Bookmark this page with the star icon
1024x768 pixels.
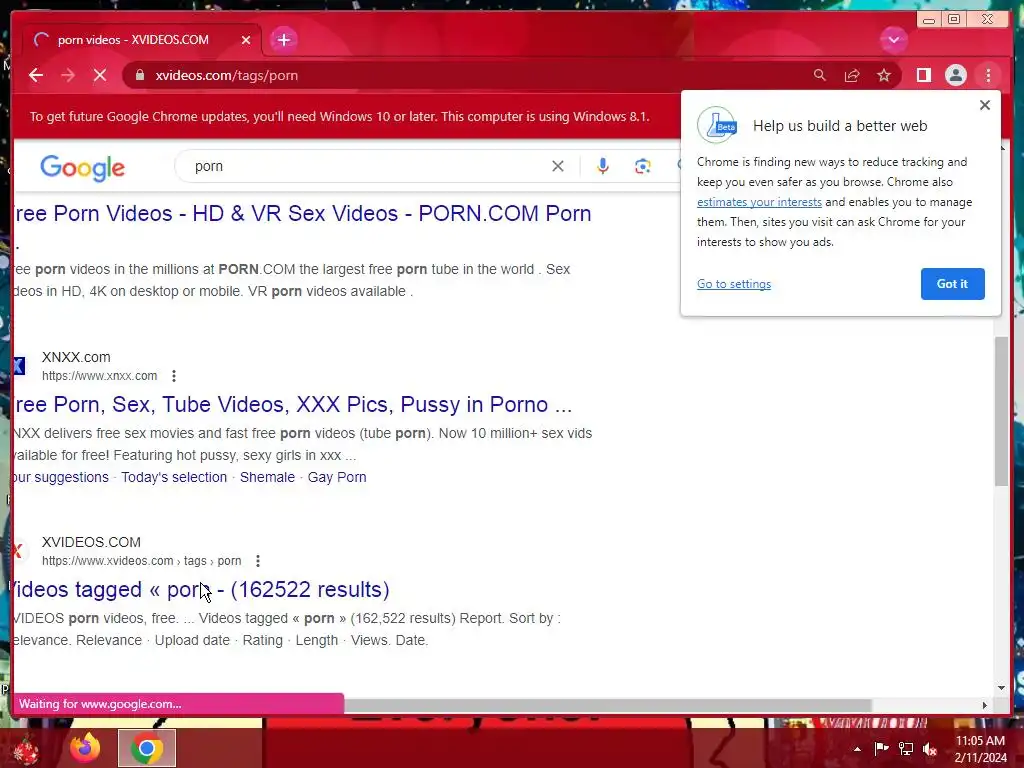[884, 75]
